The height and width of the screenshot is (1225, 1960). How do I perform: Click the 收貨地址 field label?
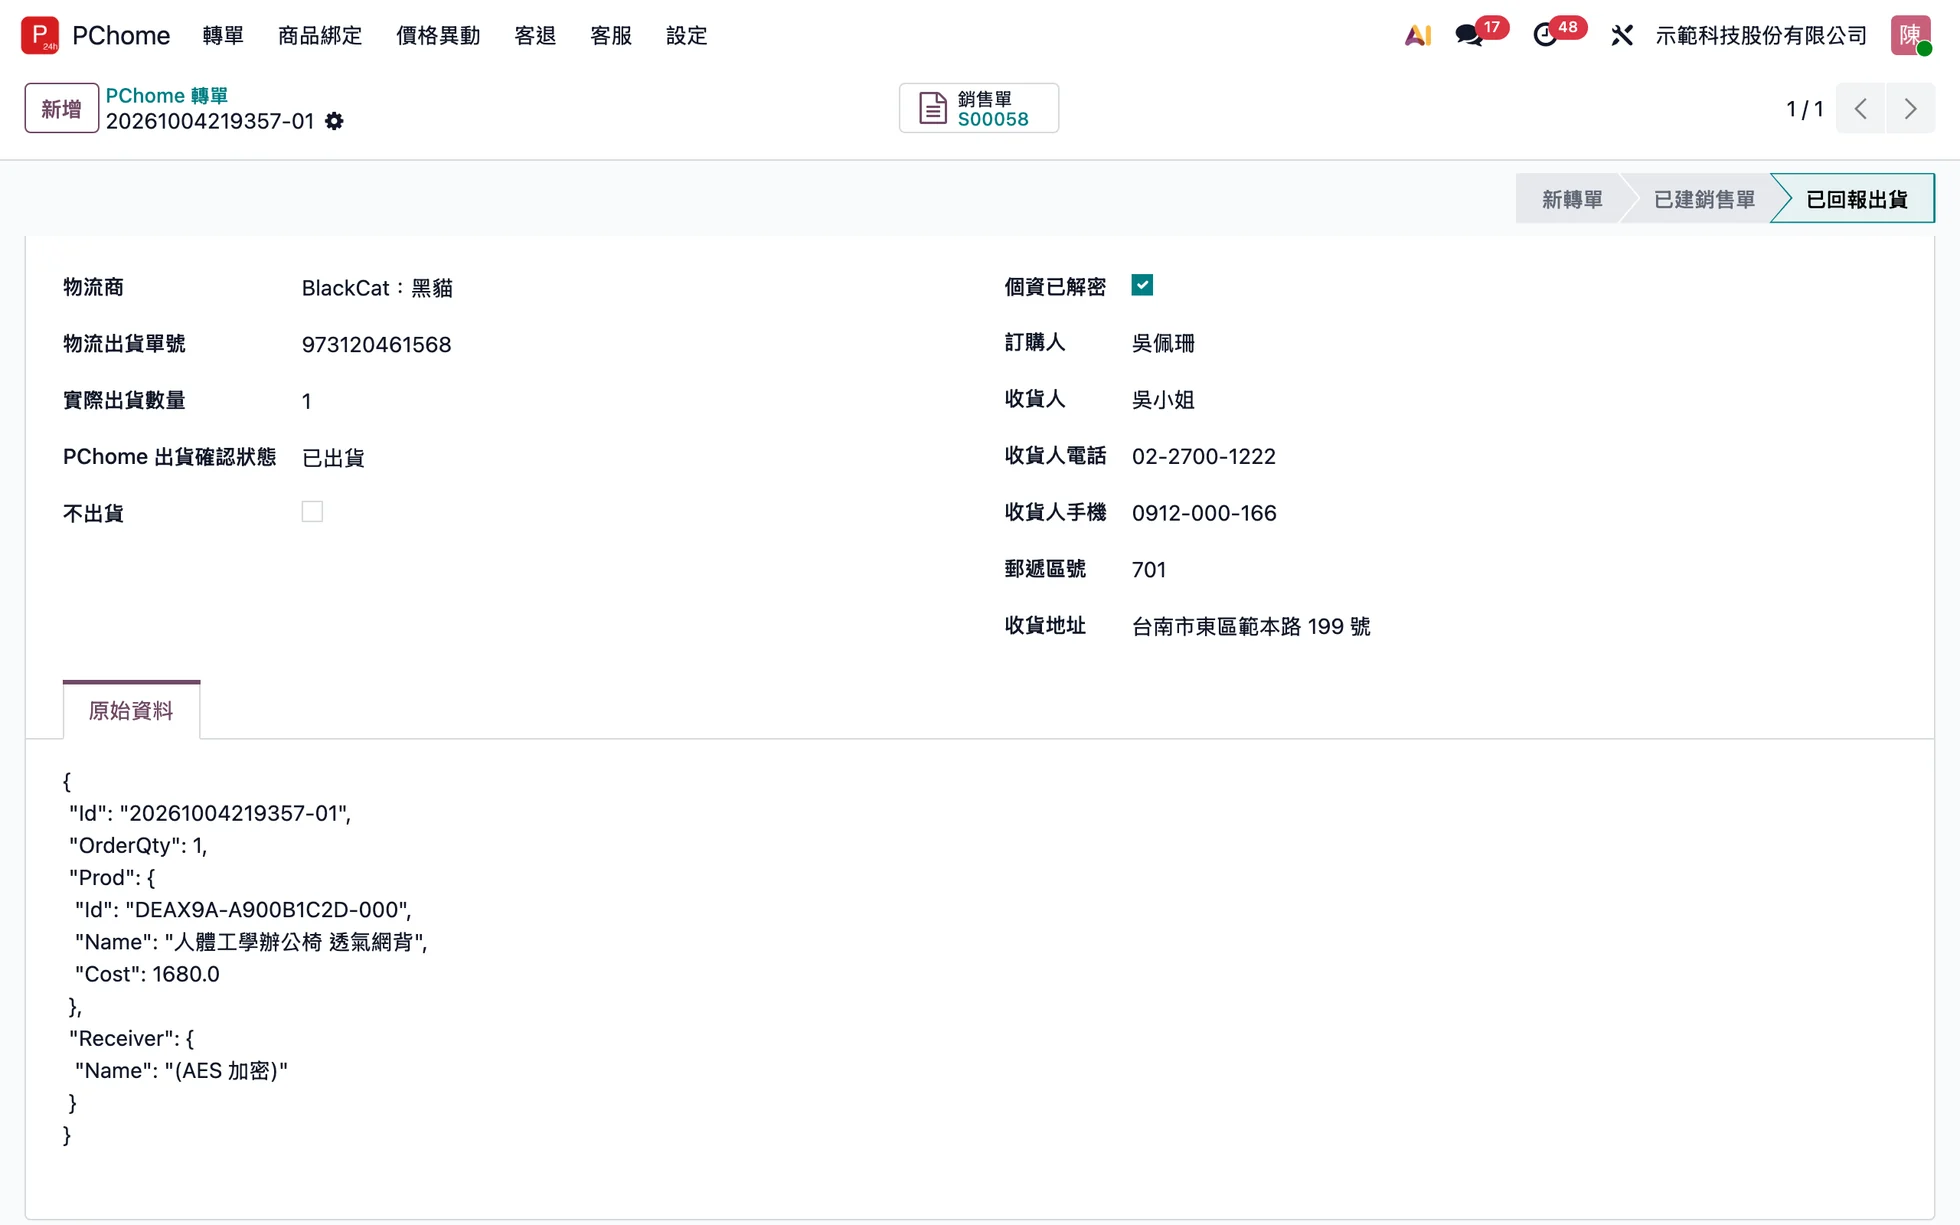pyautogui.click(x=1045, y=625)
